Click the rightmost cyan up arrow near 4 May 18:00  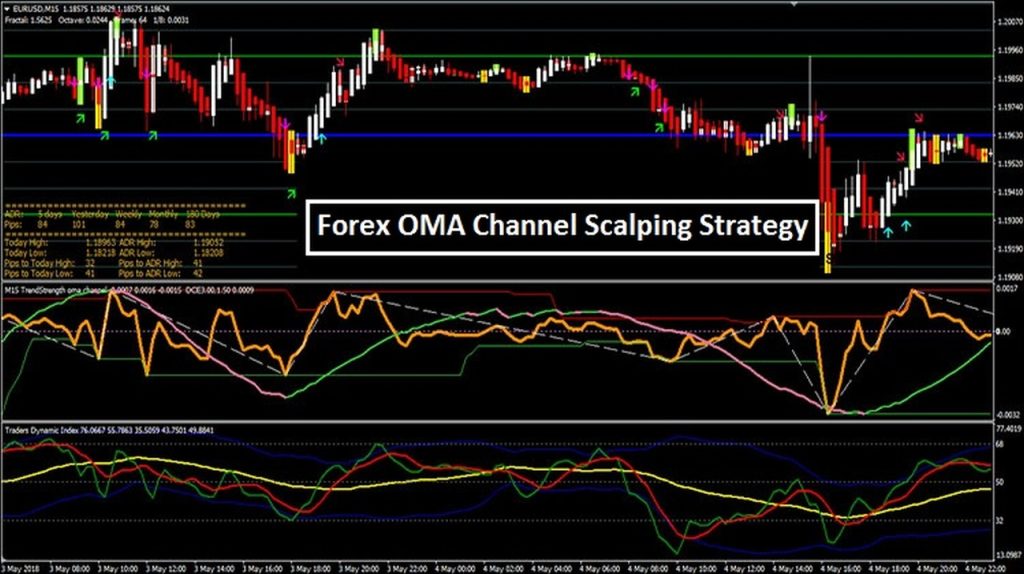coord(906,226)
